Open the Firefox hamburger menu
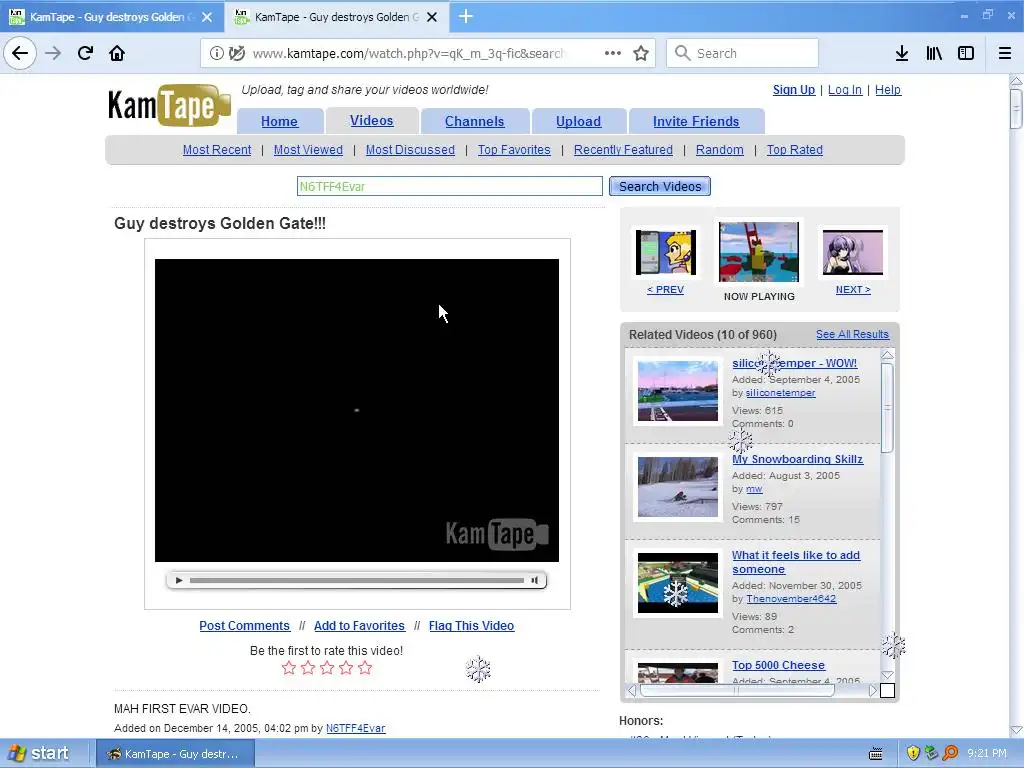Image resolution: width=1024 pixels, height=768 pixels. click(1005, 53)
